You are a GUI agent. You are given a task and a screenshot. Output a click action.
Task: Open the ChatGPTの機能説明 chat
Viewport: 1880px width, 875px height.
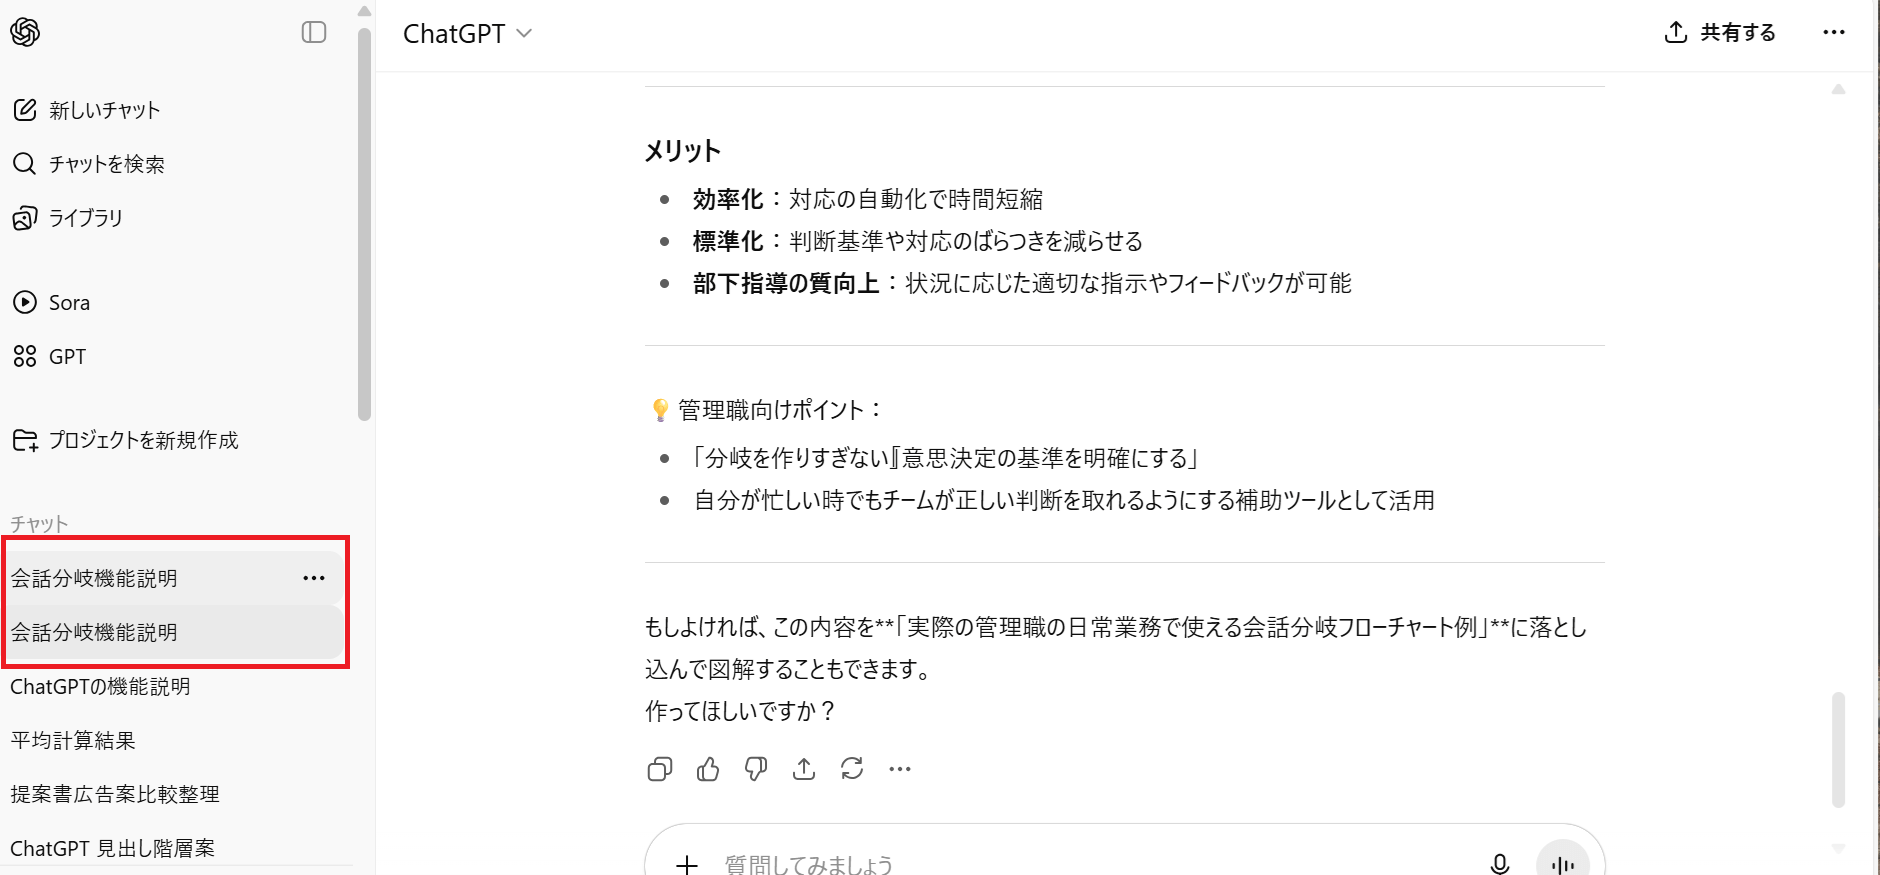(100, 687)
